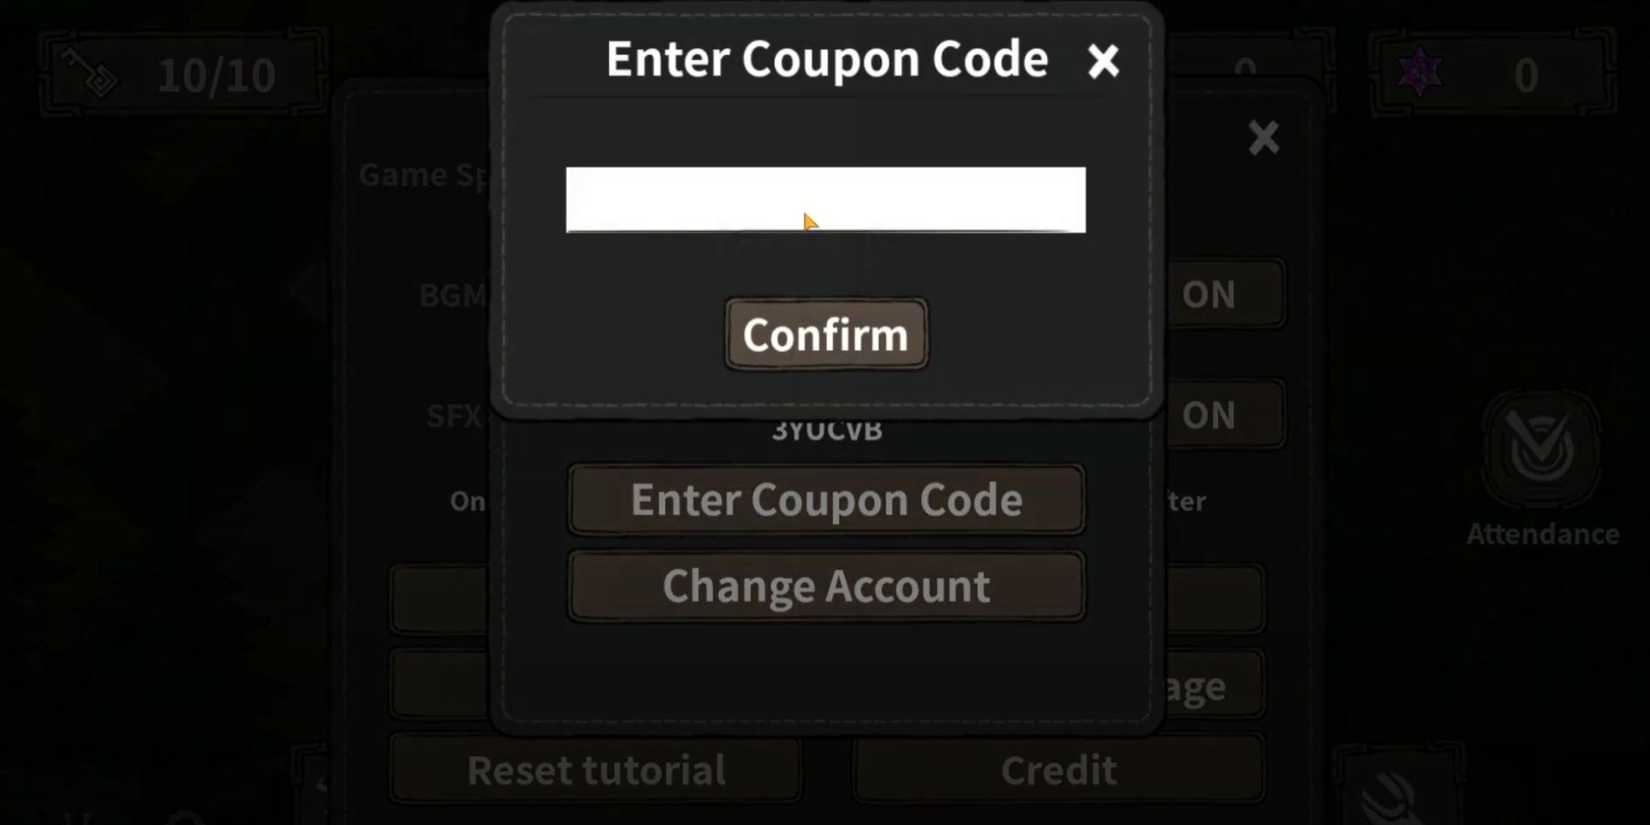Viewport: 1650px width, 825px height.
Task: Click the purple star currency icon
Action: pyautogui.click(x=1420, y=73)
